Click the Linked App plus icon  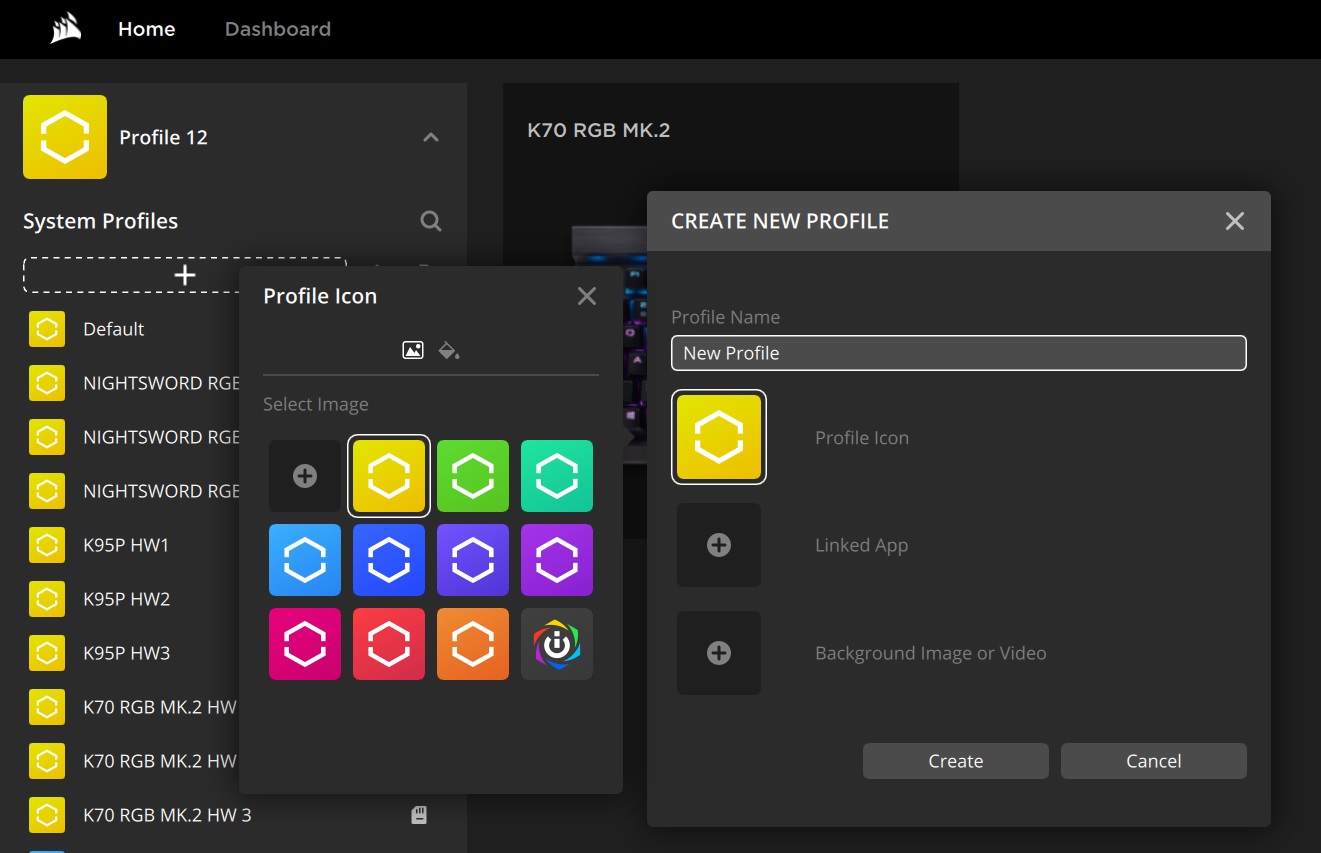(719, 545)
